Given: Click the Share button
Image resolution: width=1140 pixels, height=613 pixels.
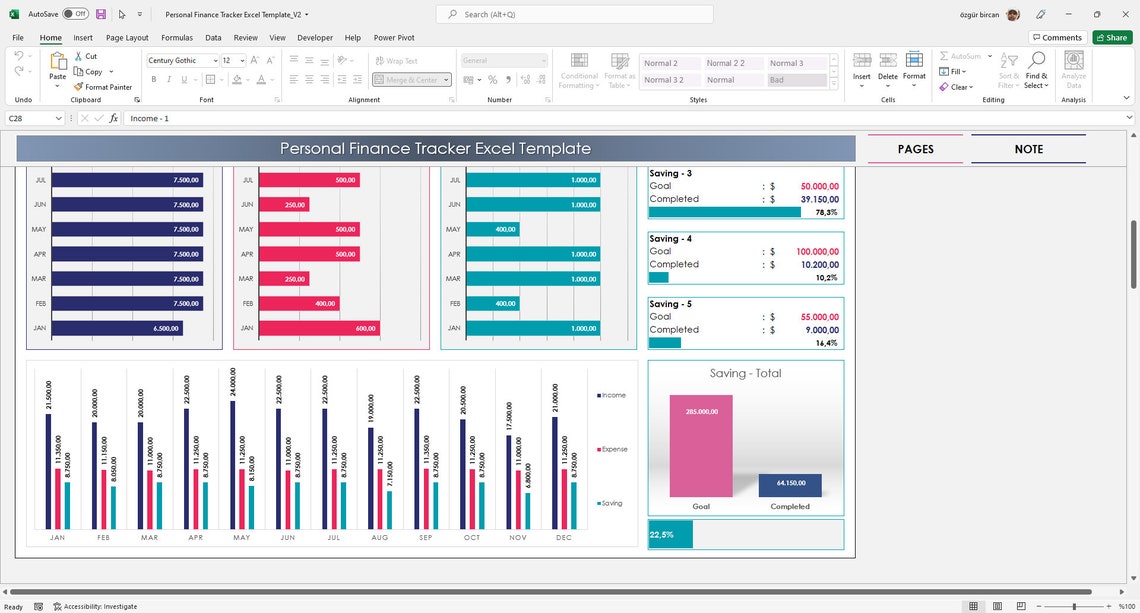Looking at the screenshot, I should point(1112,37).
